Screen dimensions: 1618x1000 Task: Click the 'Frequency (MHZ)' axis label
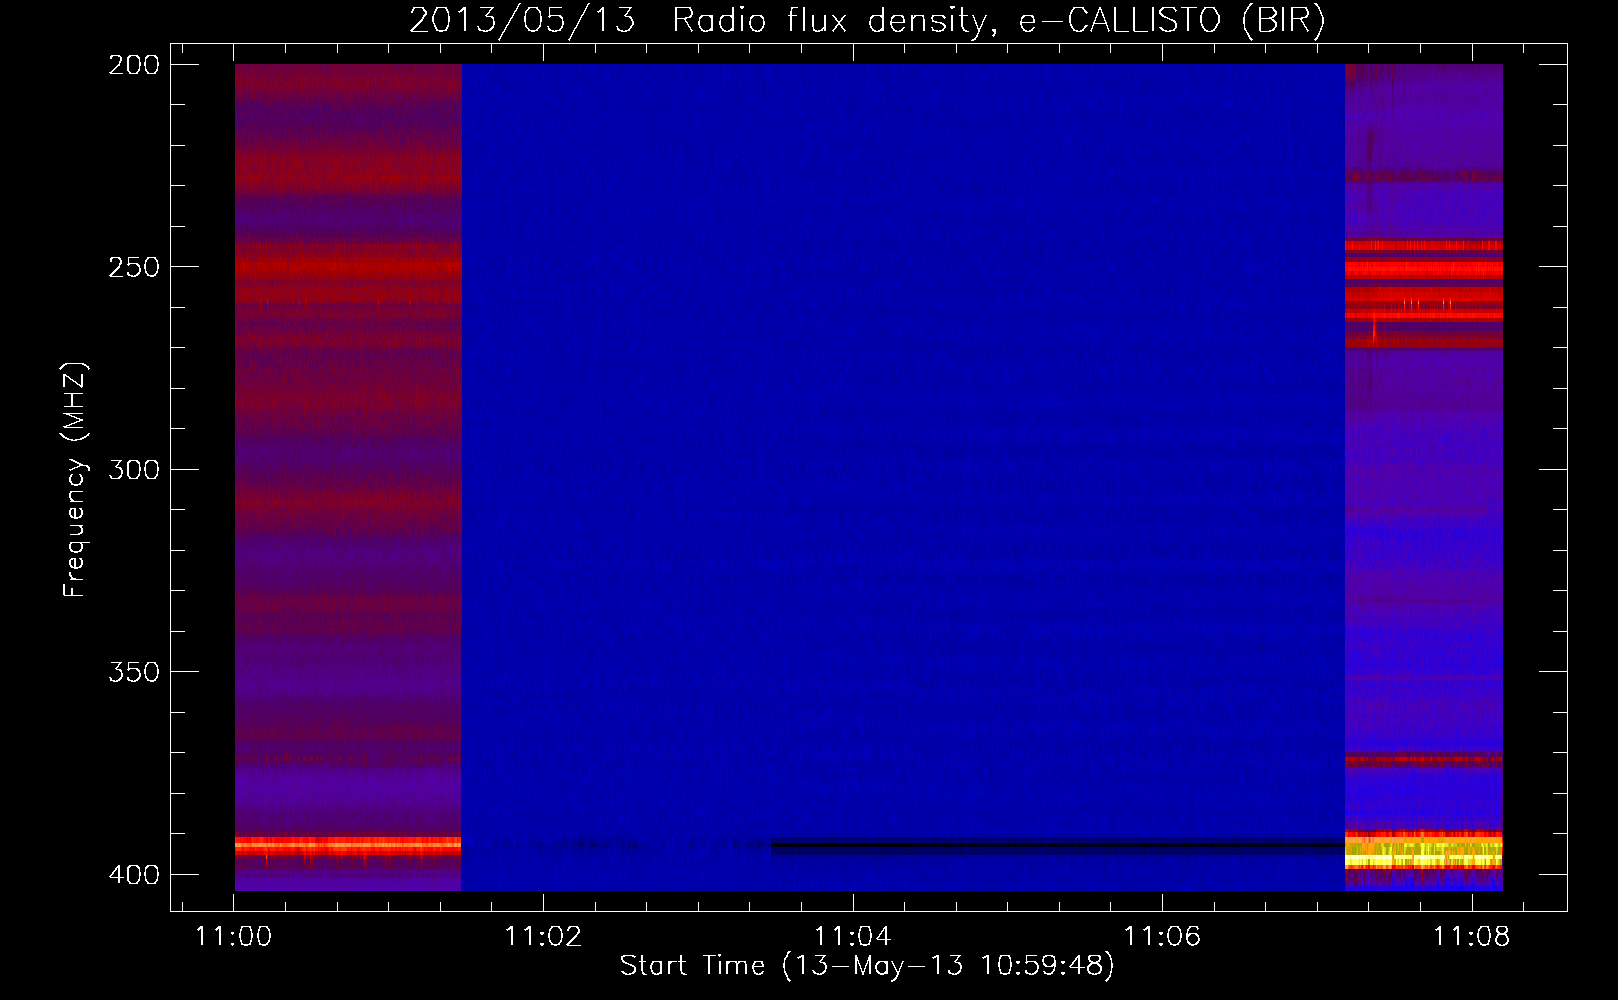(x=74, y=479)
